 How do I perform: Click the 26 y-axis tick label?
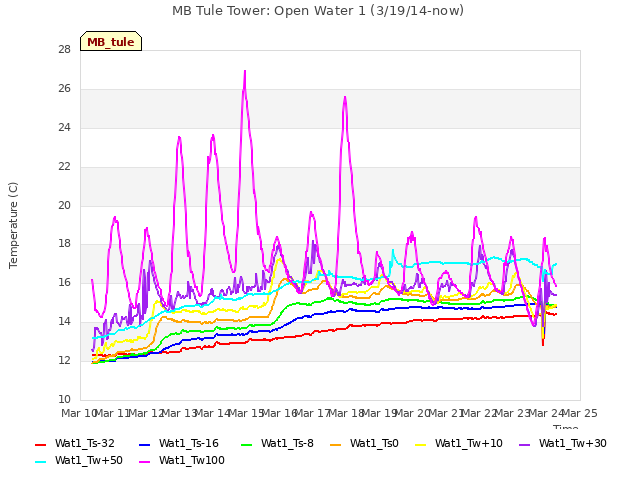(64, 89)
